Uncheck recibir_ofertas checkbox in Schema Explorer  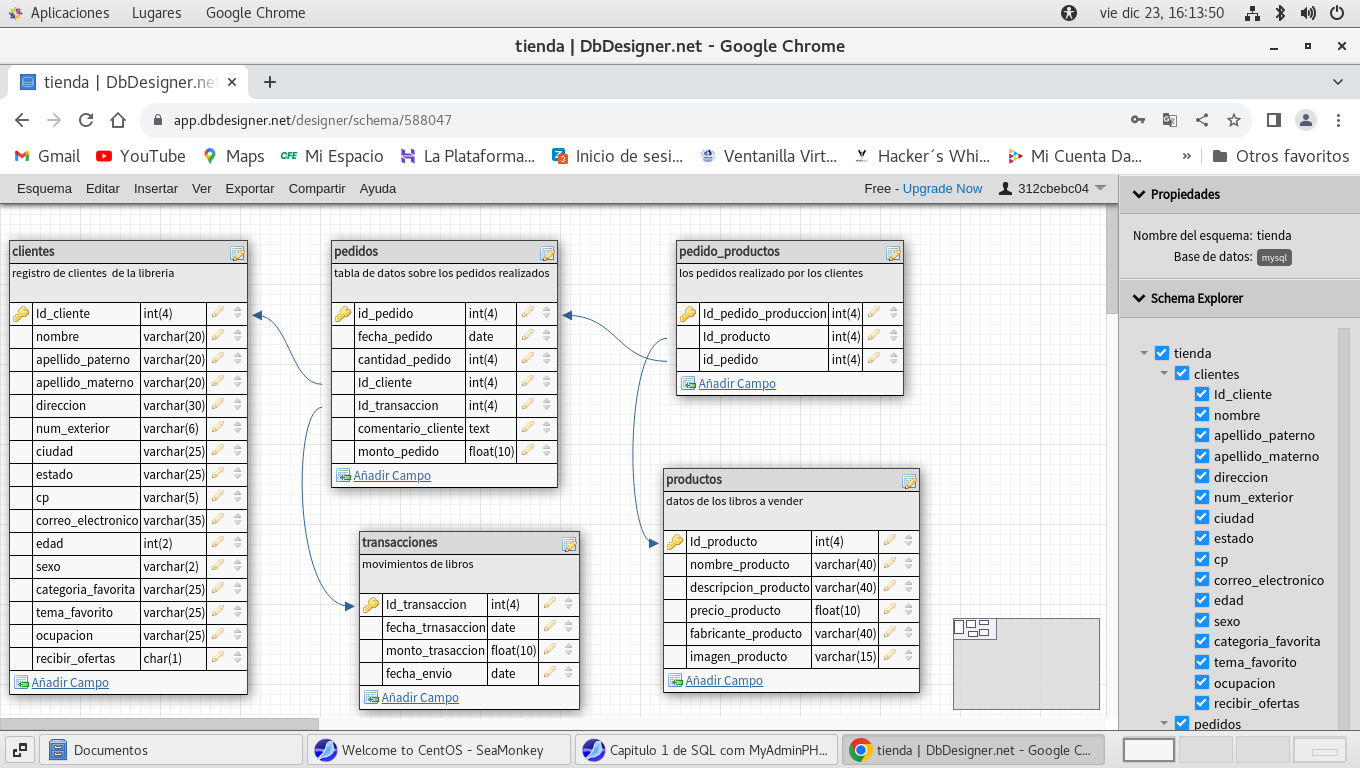pos(1202,703)
